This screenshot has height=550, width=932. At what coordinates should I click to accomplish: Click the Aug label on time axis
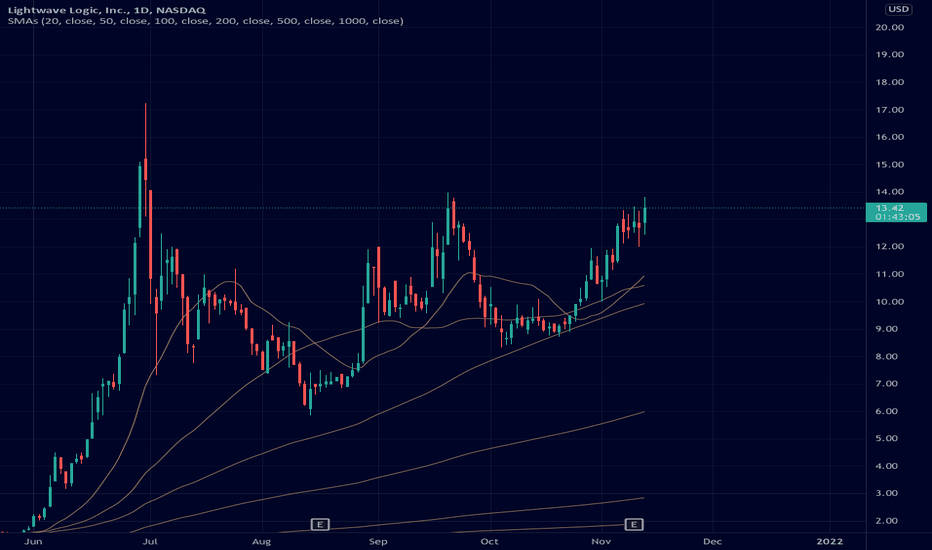click(262, 541)
